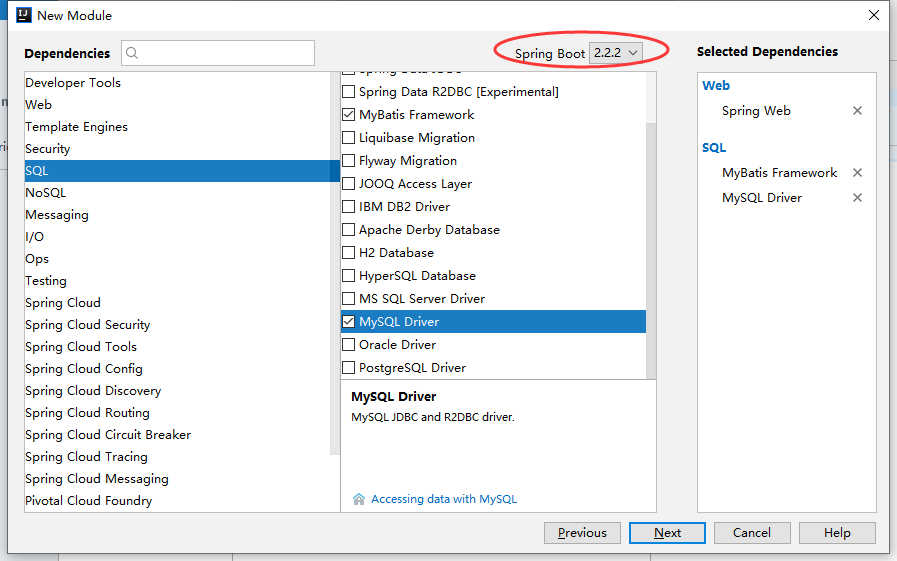Click the Web group heading in Selected Dependencies
This screenshot has width=897, height=561.
click(716, 86)
